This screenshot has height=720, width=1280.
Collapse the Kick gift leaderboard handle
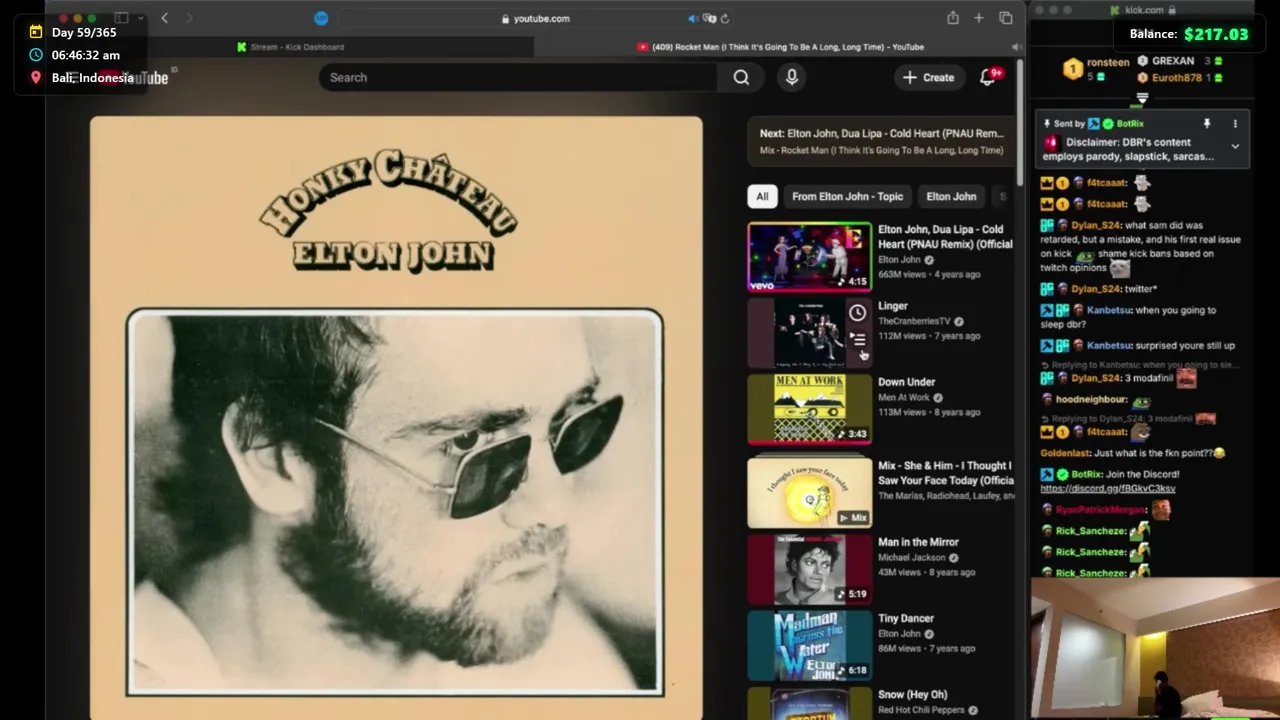(1142, 98)
